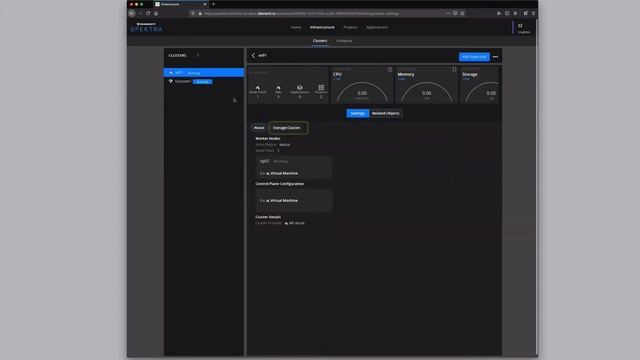Click the control plane Virtual Machine card
The image size is (640, 360).
pyautogui.click(x=294, y=200)
